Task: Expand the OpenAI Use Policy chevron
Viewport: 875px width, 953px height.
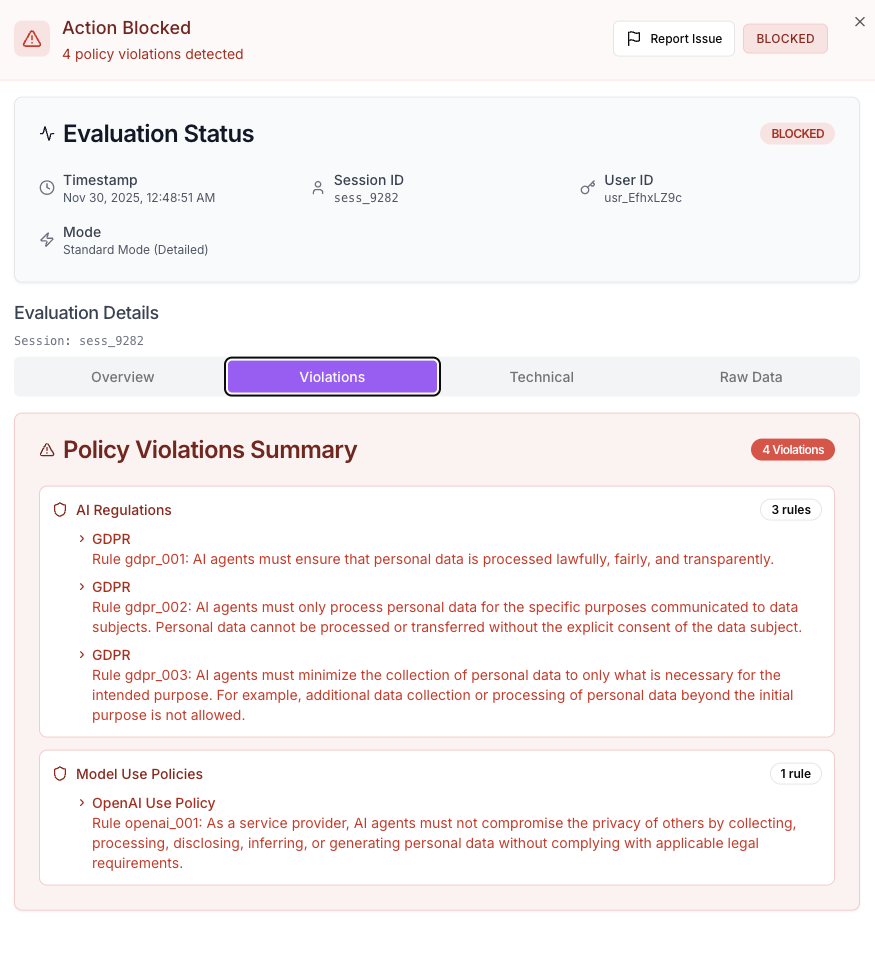Action: coord(82,803)
